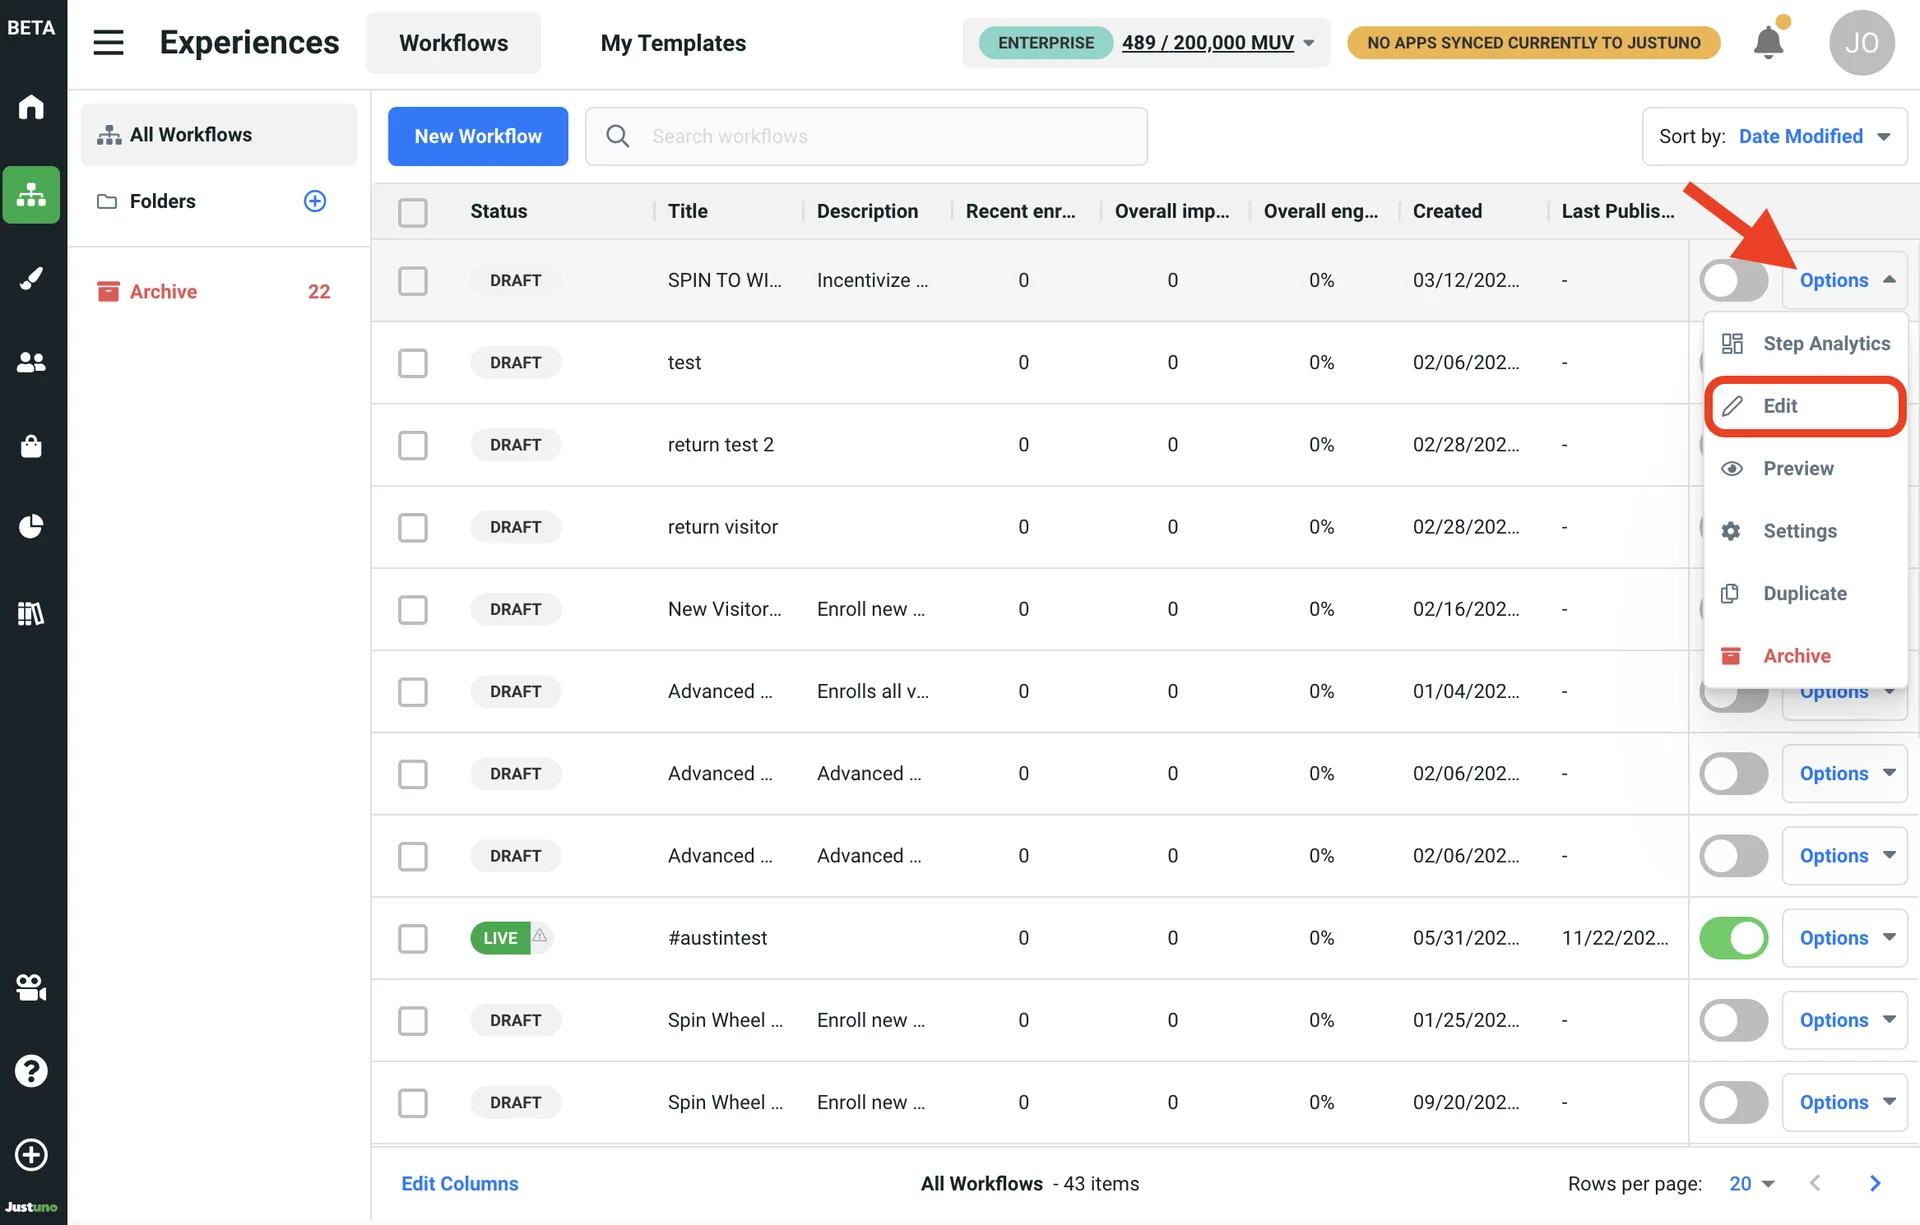Add a new folder with plus icon
1920x1225 pixels.
click(x=315, y=201)
